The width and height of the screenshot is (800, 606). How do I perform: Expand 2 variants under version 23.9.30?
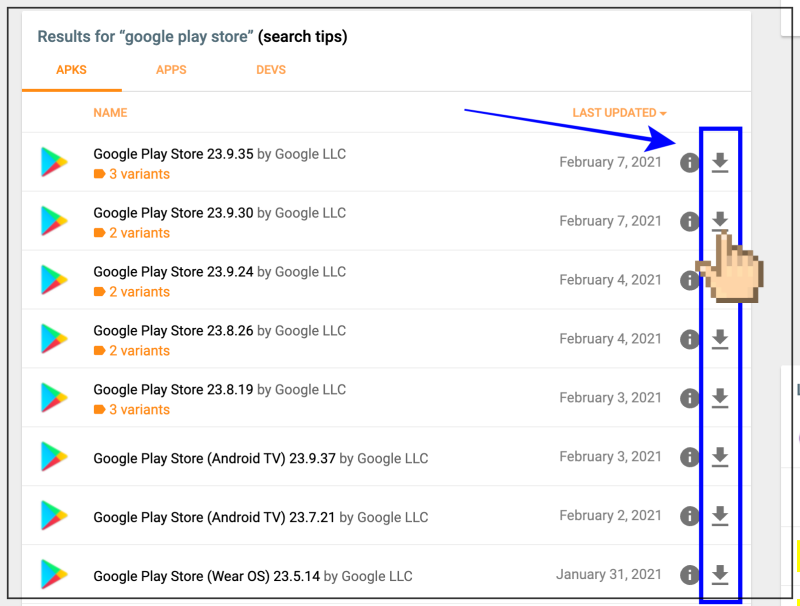(x=132, y=233)
